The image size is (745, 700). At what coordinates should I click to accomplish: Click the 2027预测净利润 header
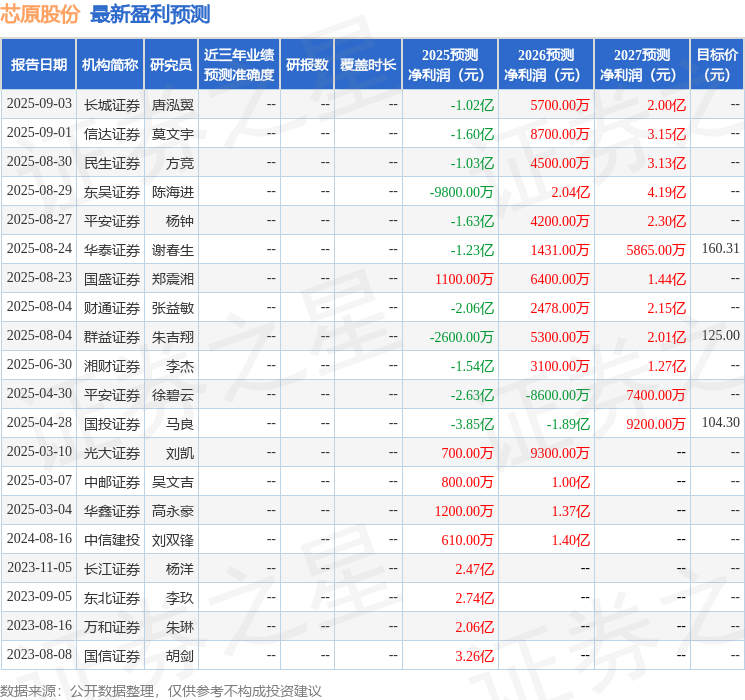642,65
